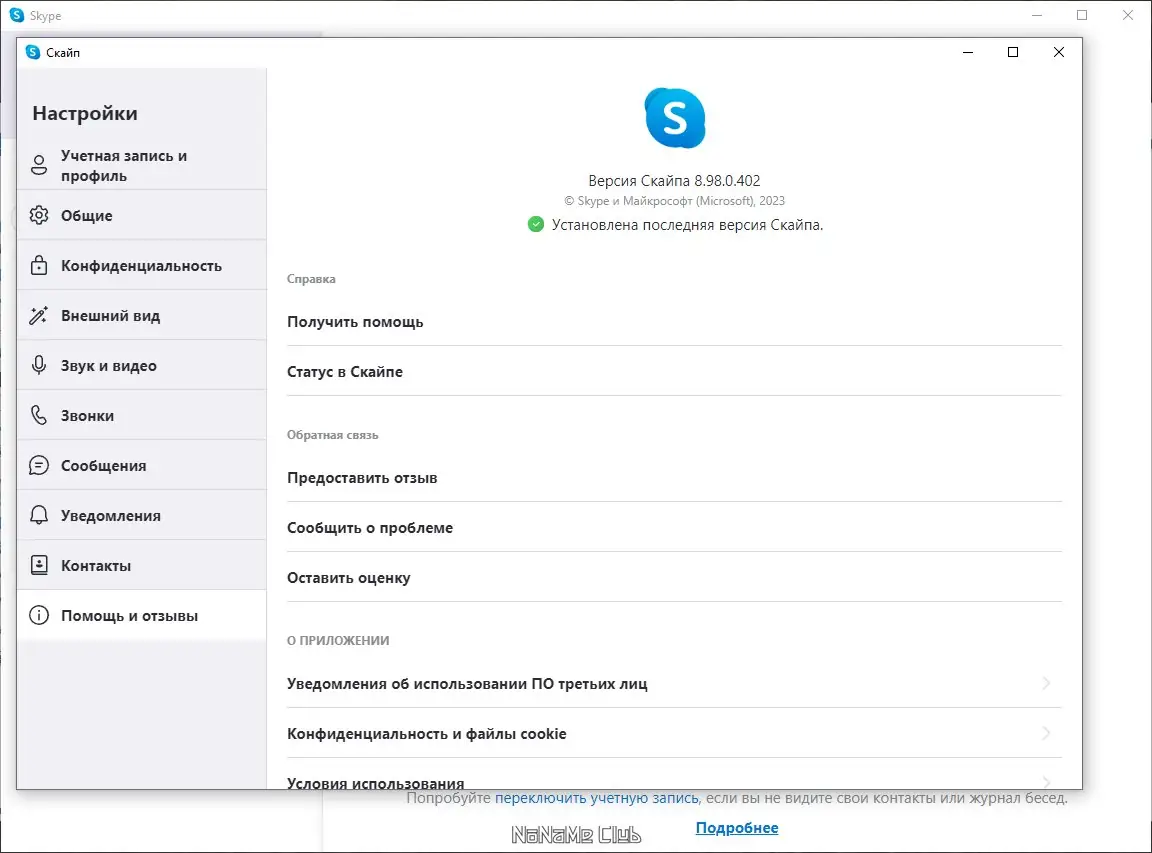This screenshot has height=853, width=1152.
Task: Click the Обратная связь section label
Action: click(333, 435)
